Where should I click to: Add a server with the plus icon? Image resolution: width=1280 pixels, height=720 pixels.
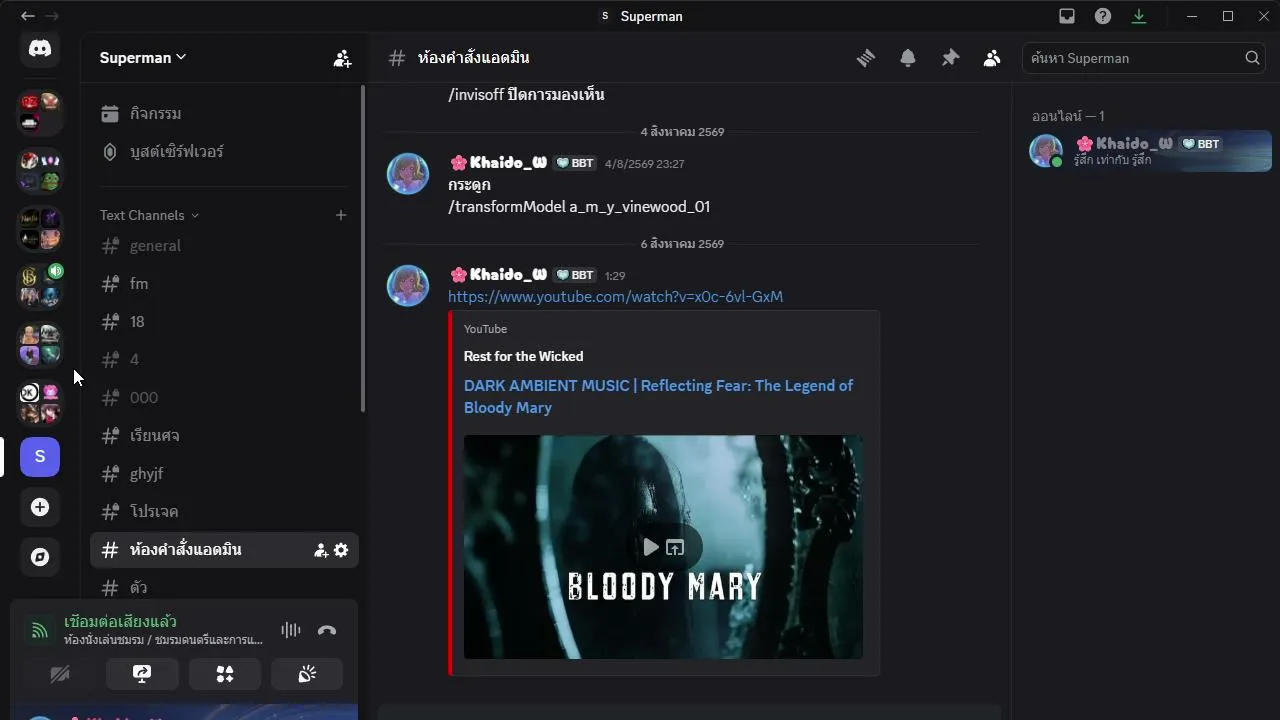[40, 507]
